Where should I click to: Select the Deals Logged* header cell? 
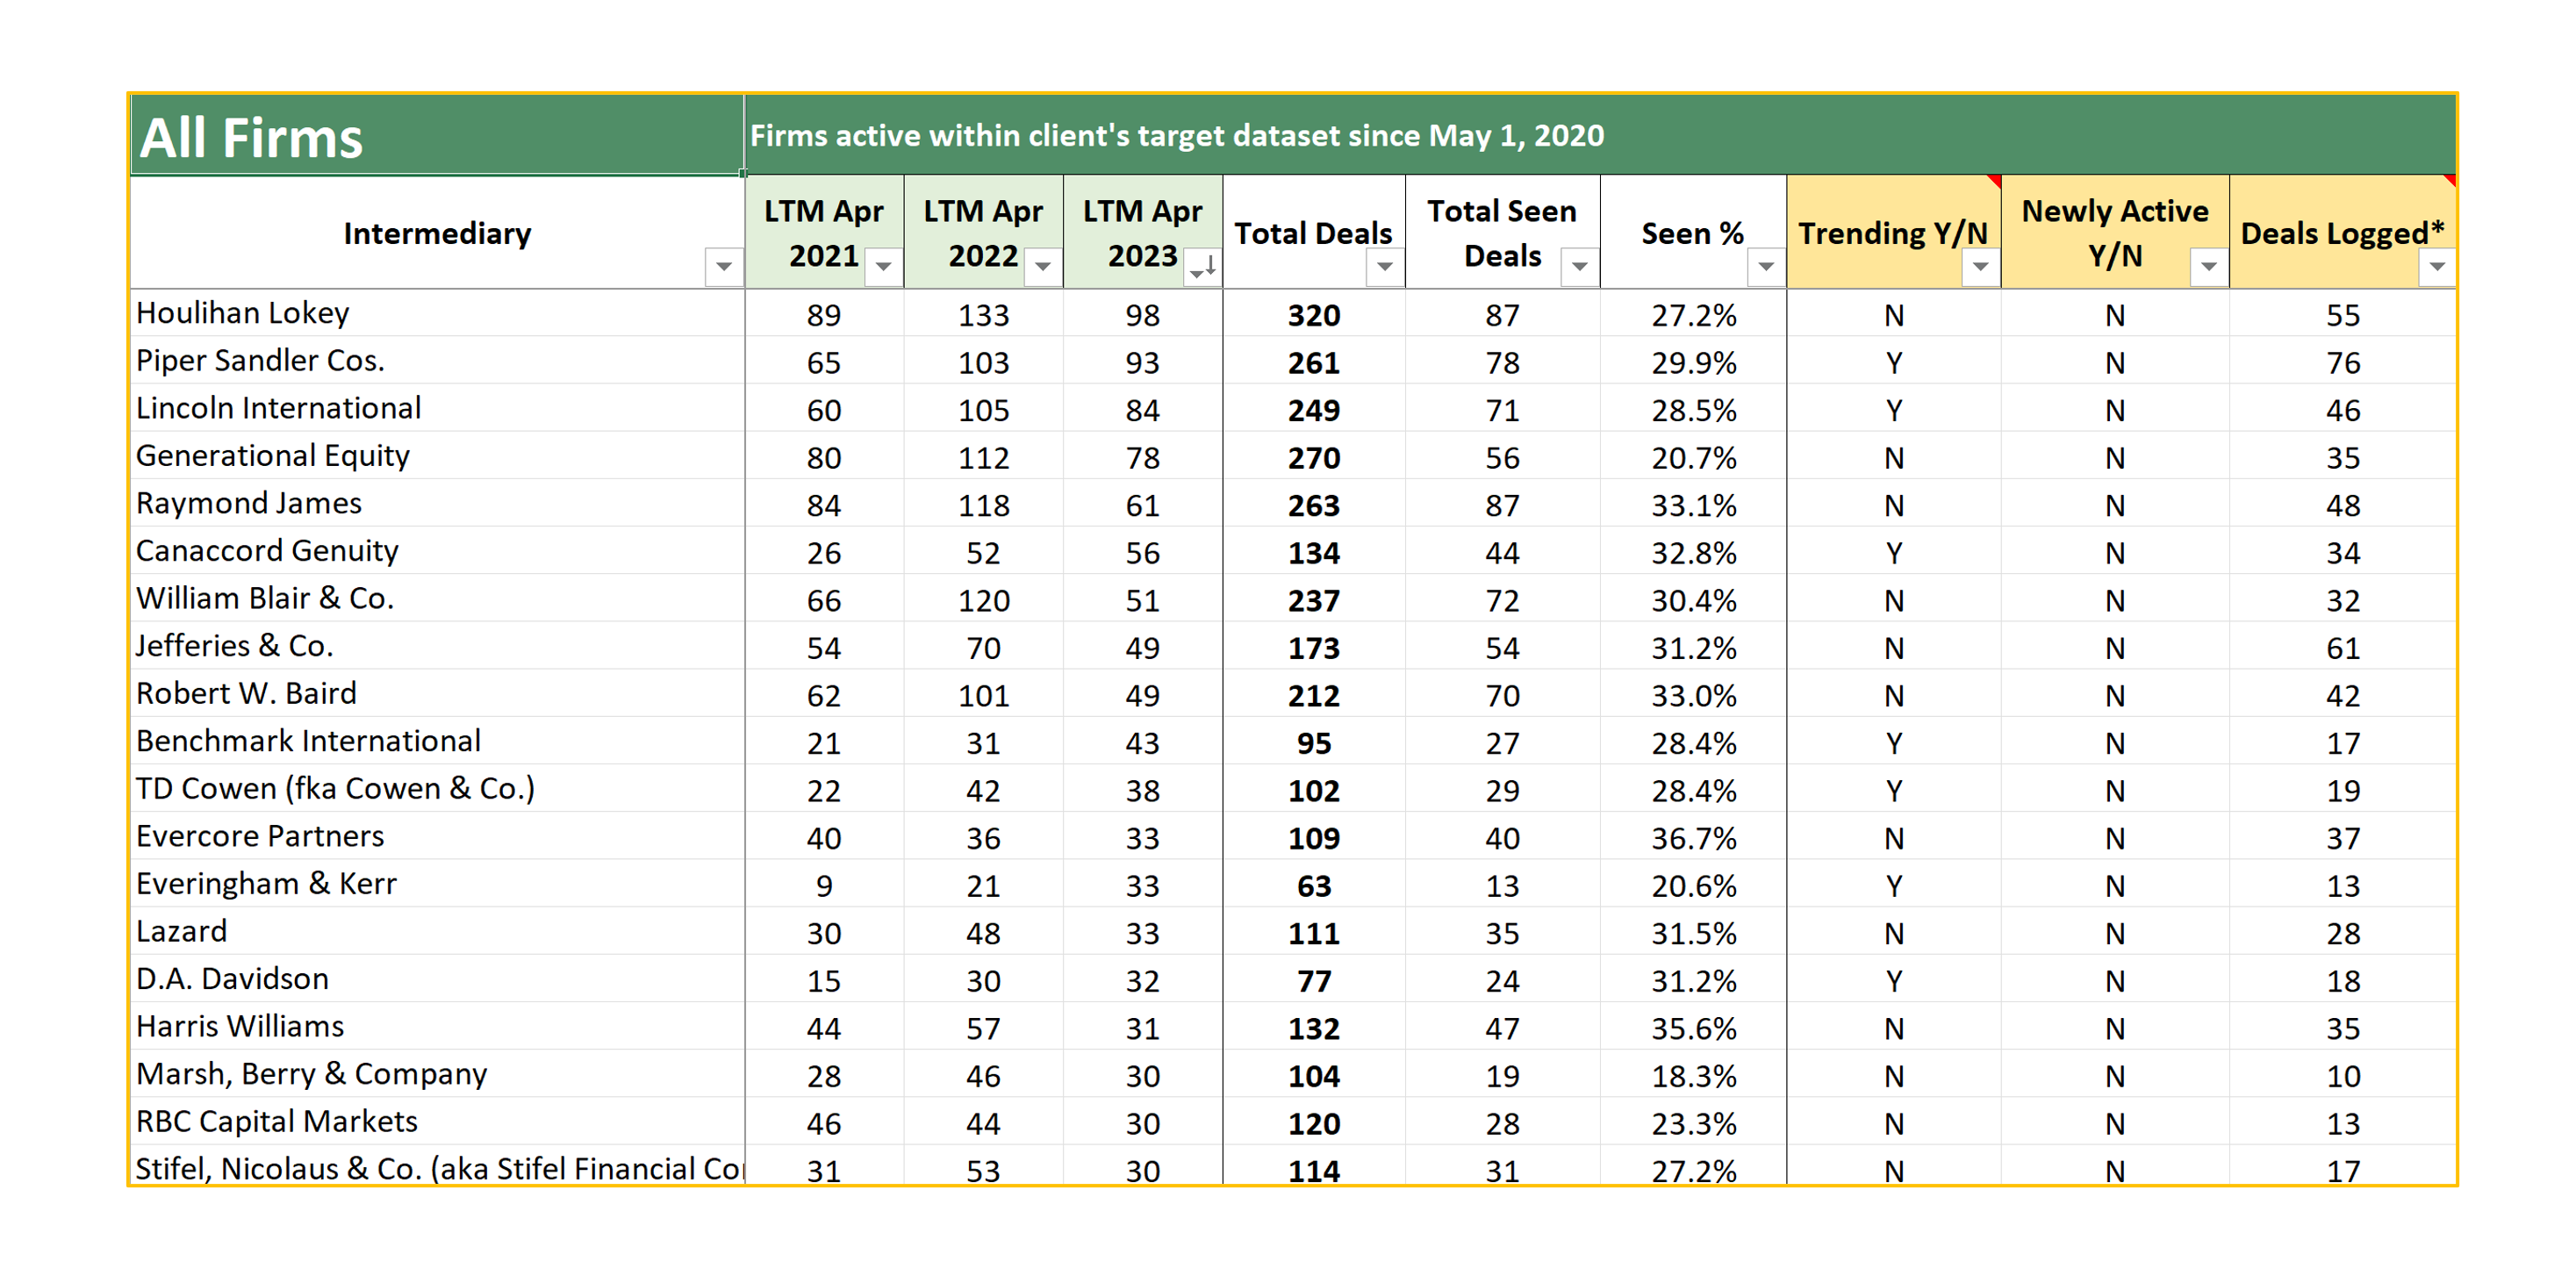click(2342, 233)
